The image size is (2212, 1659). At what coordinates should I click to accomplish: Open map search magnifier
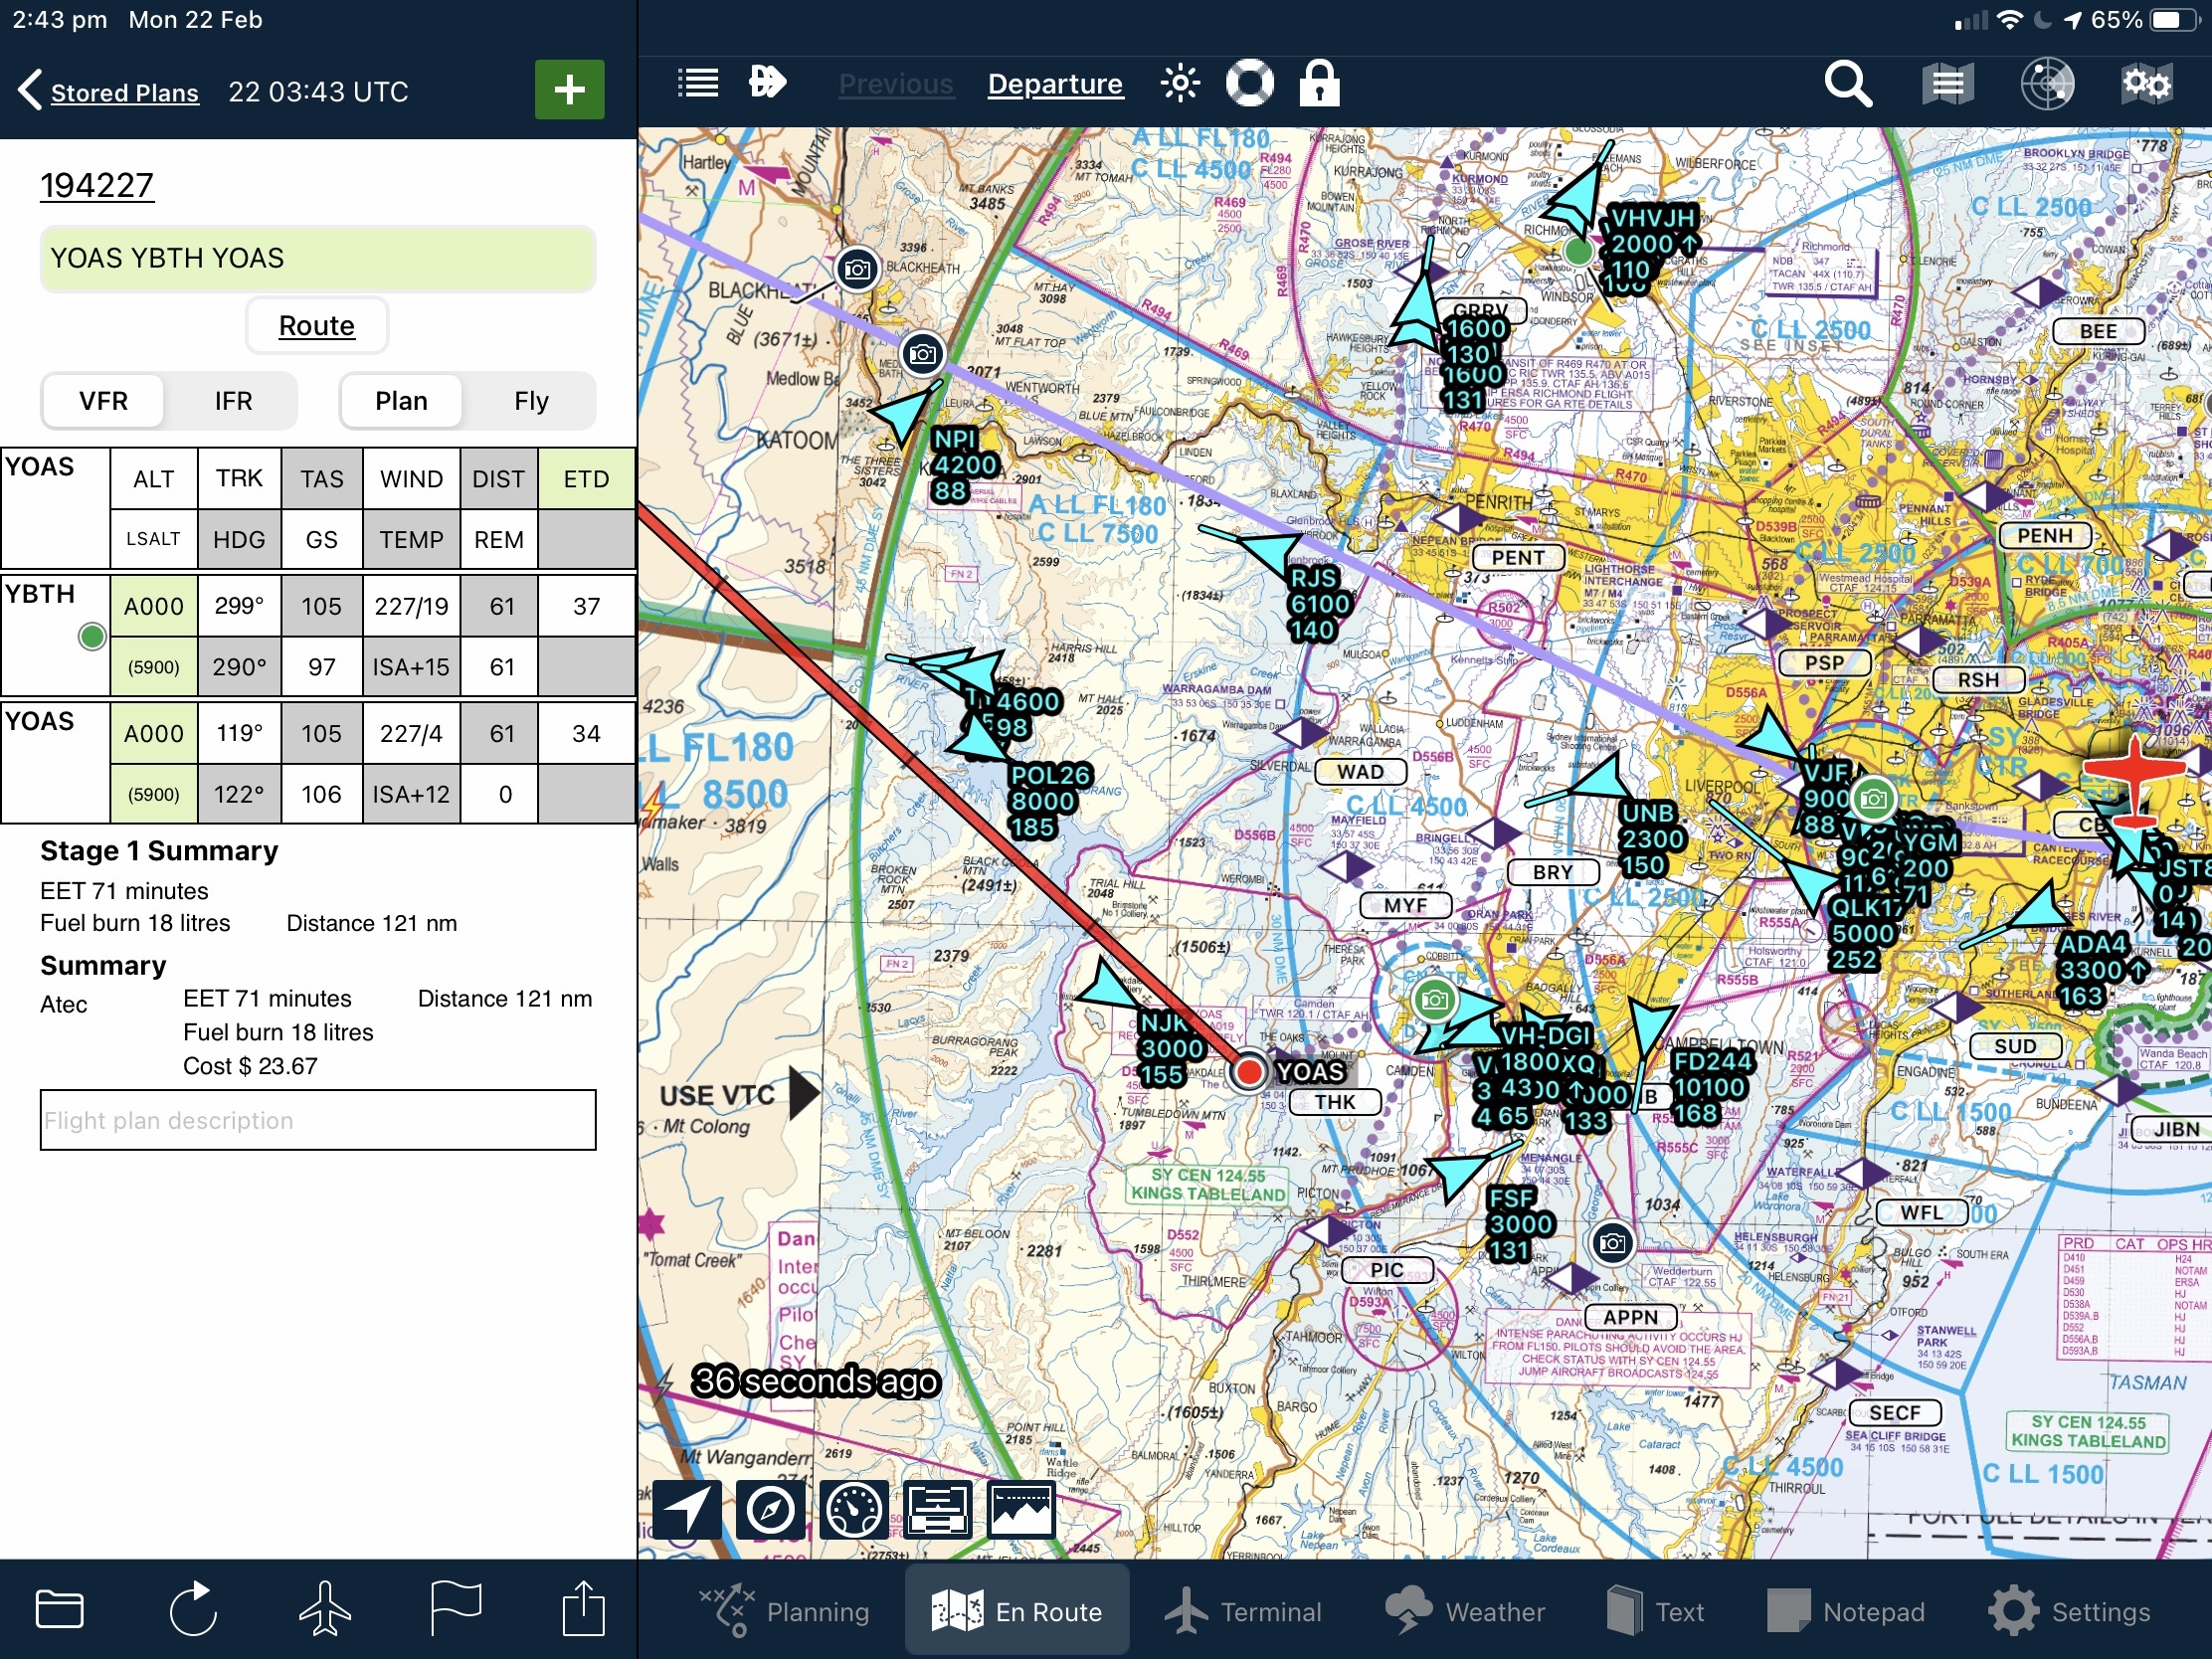click(1847, 84)
